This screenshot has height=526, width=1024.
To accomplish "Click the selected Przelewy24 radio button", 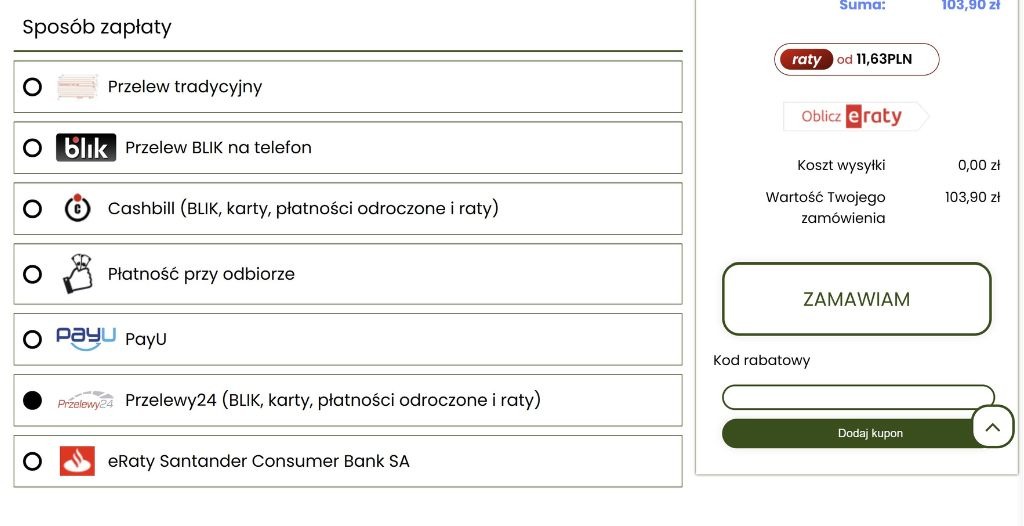I will coord(32,400).
